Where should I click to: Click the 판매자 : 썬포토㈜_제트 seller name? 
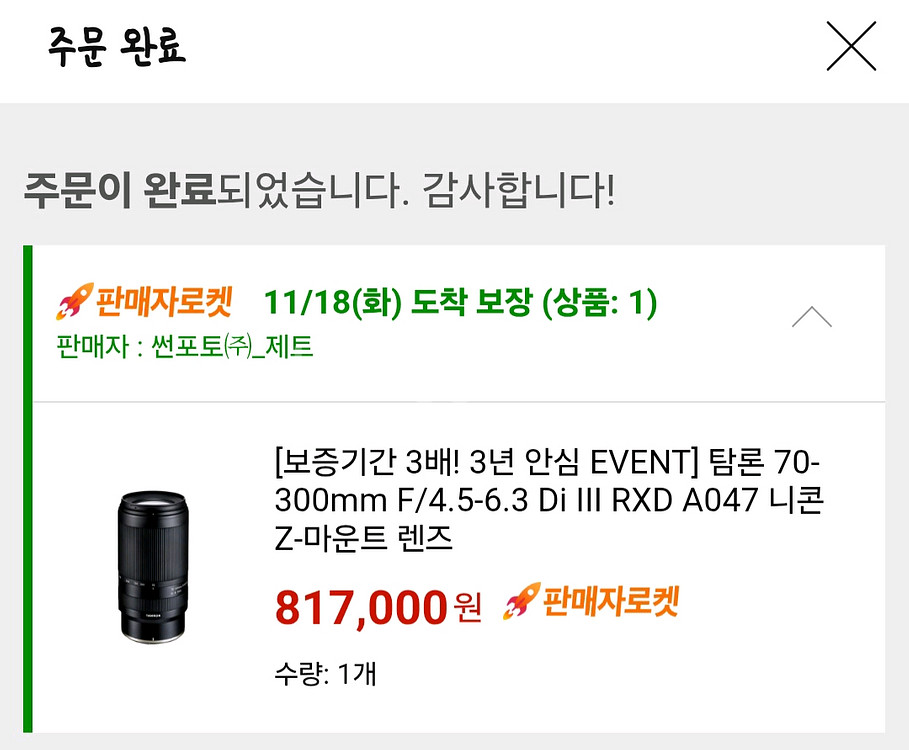click(x=185, y=347)
